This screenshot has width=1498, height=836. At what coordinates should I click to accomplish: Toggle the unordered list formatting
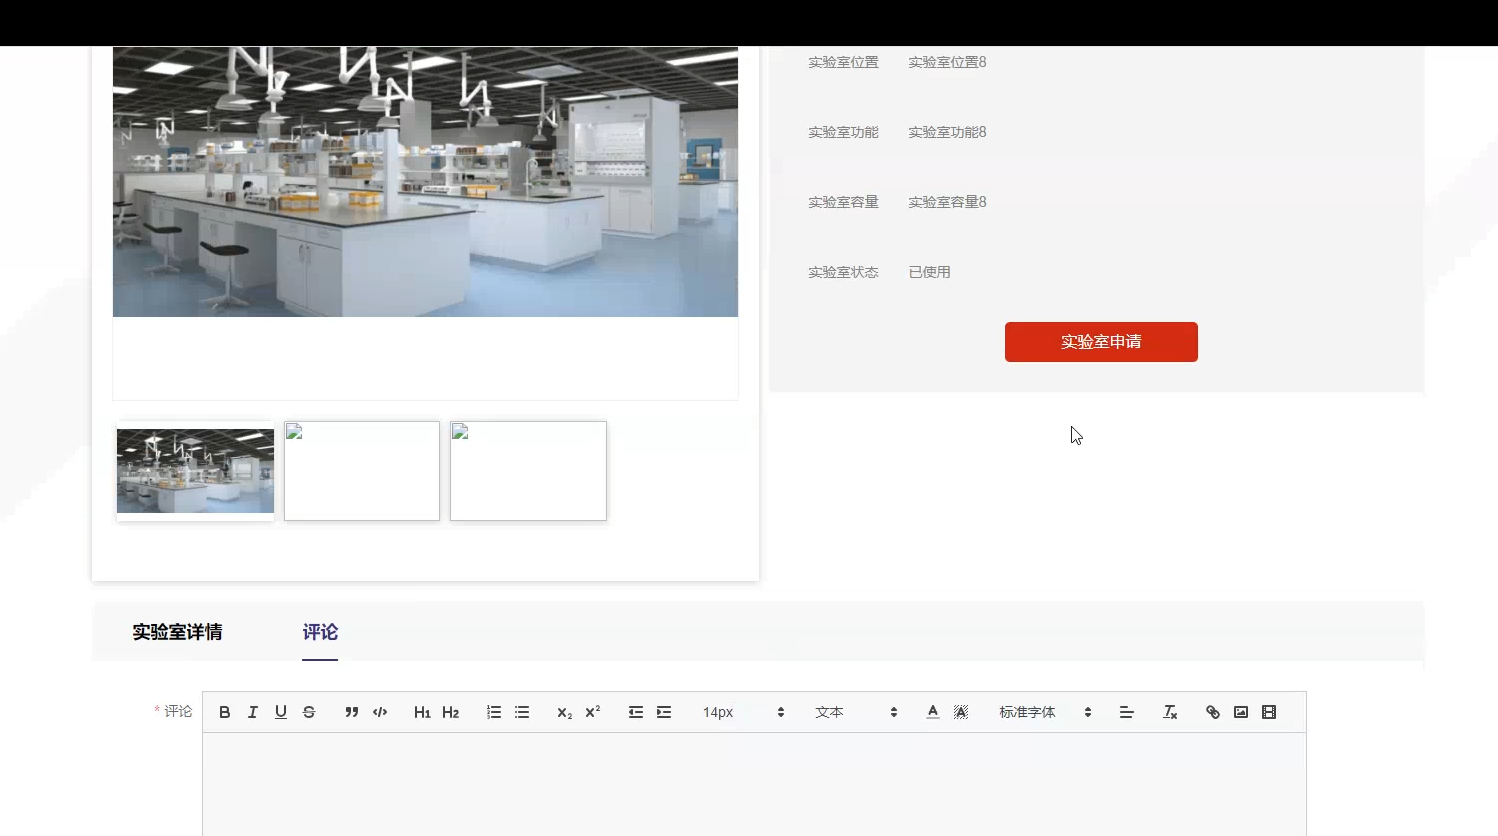tap(521, 711)
